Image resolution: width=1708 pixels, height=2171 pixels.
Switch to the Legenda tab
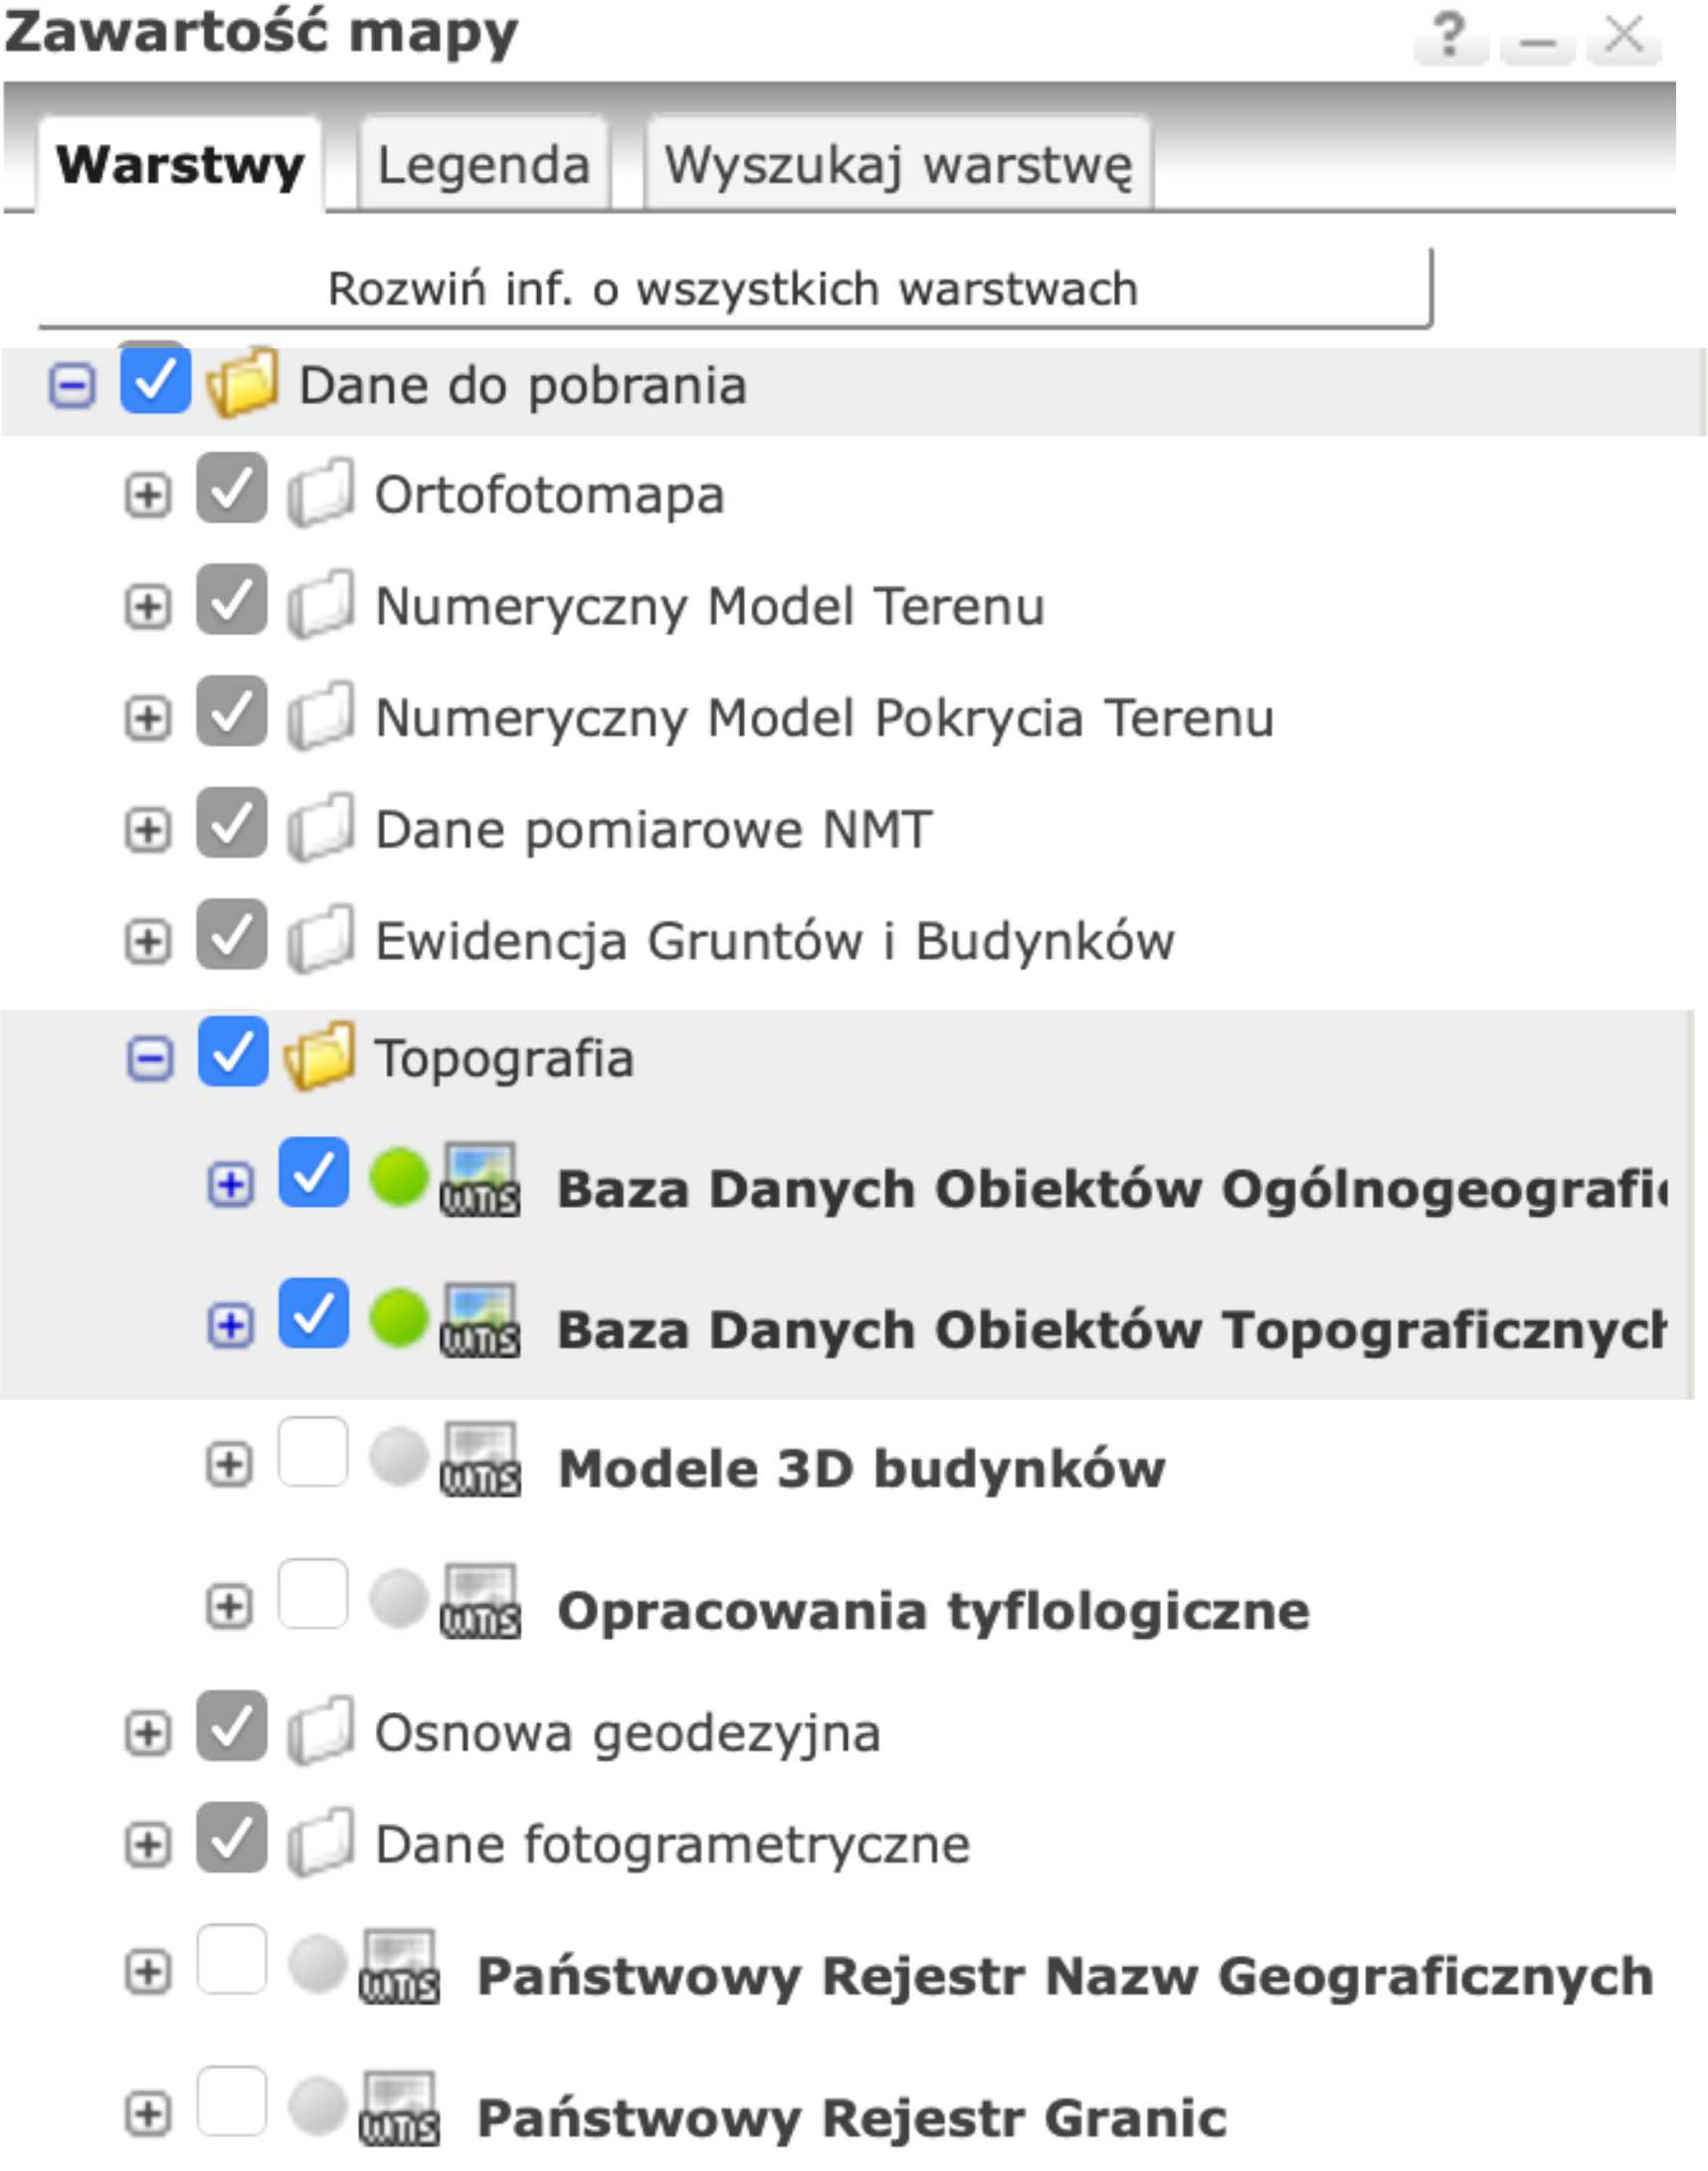(x=483, y=165)
